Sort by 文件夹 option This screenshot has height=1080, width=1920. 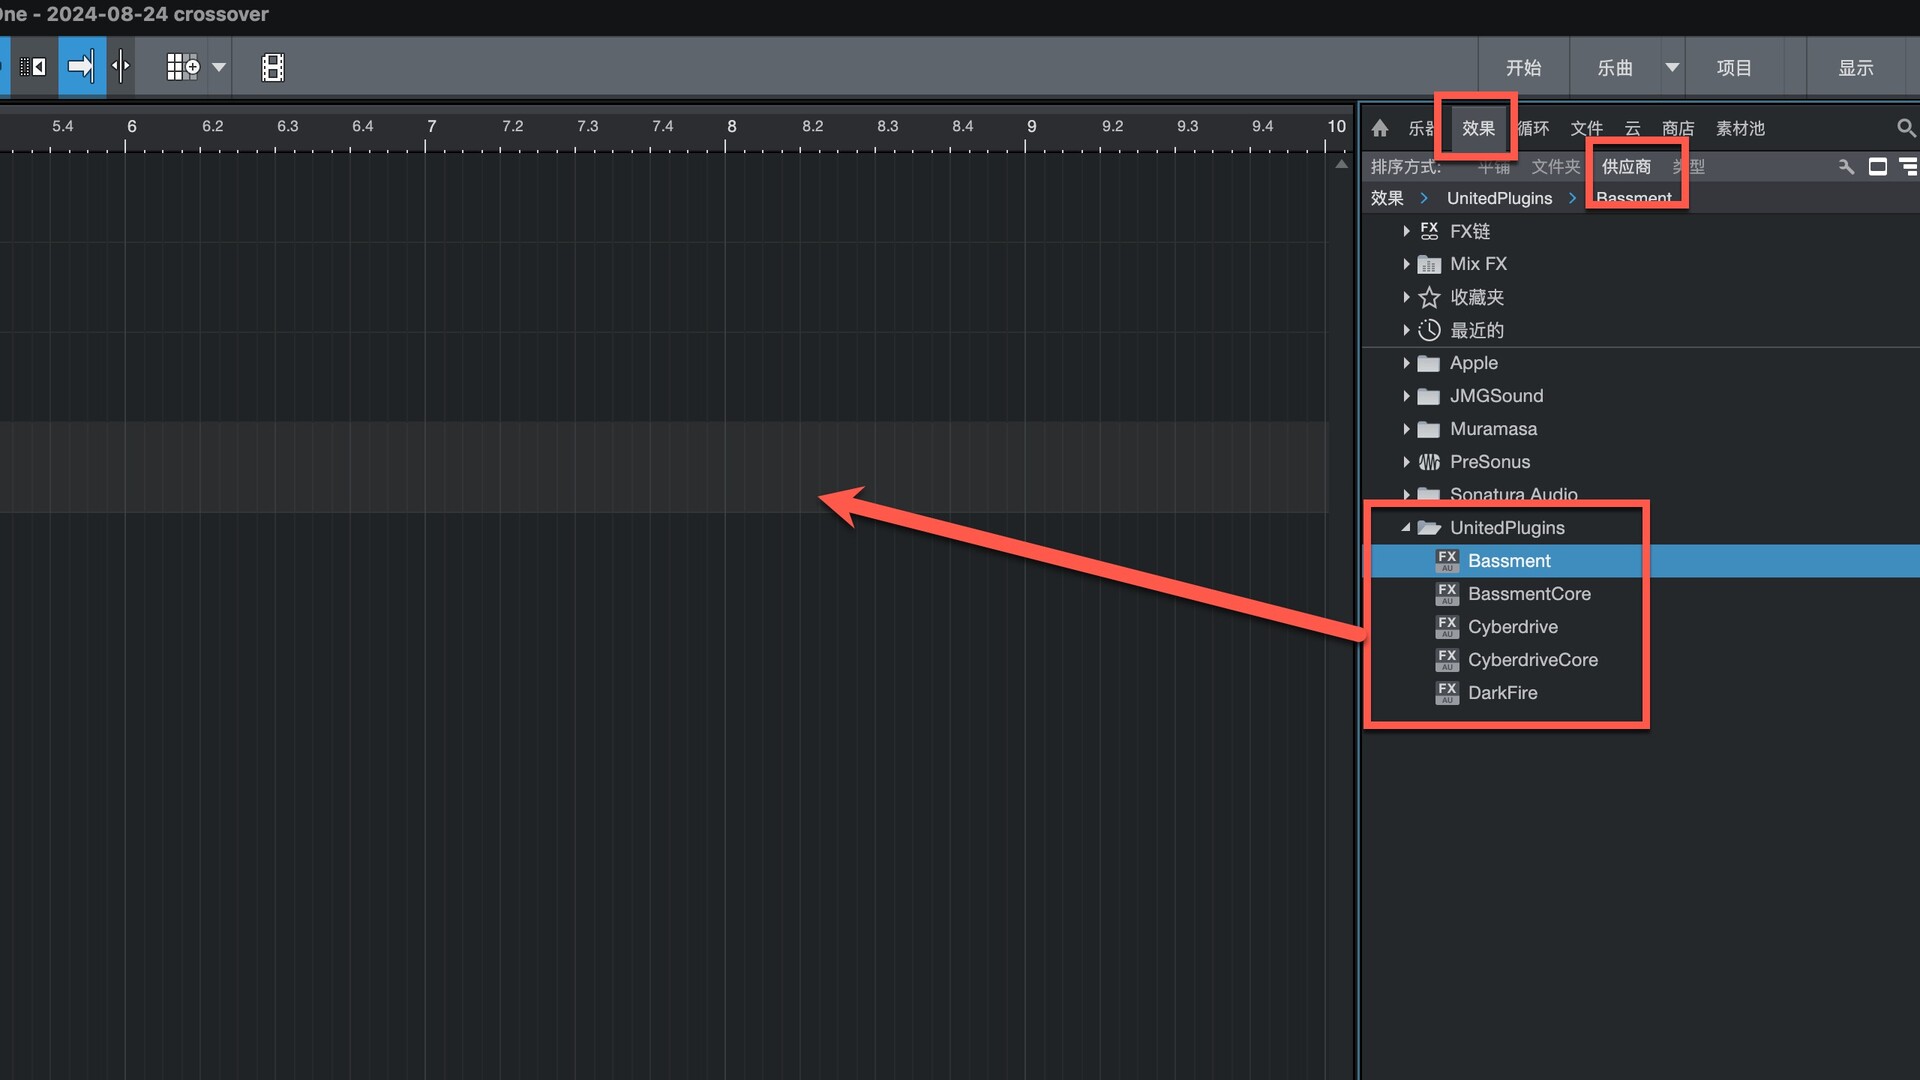[x=1555, y=166]
